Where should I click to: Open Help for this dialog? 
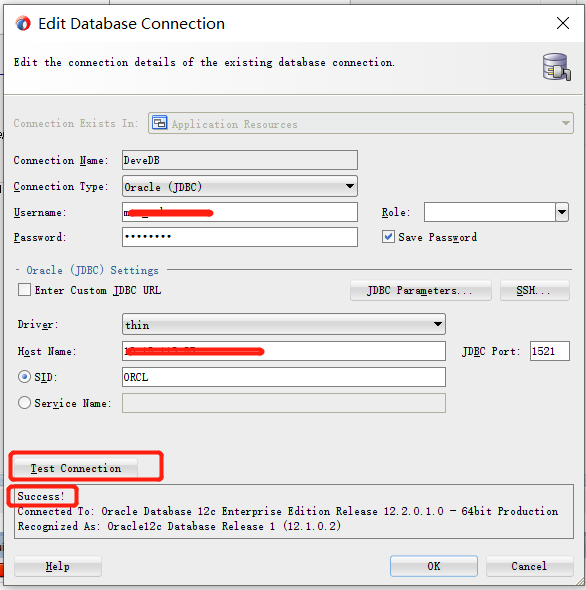point(58,566)
